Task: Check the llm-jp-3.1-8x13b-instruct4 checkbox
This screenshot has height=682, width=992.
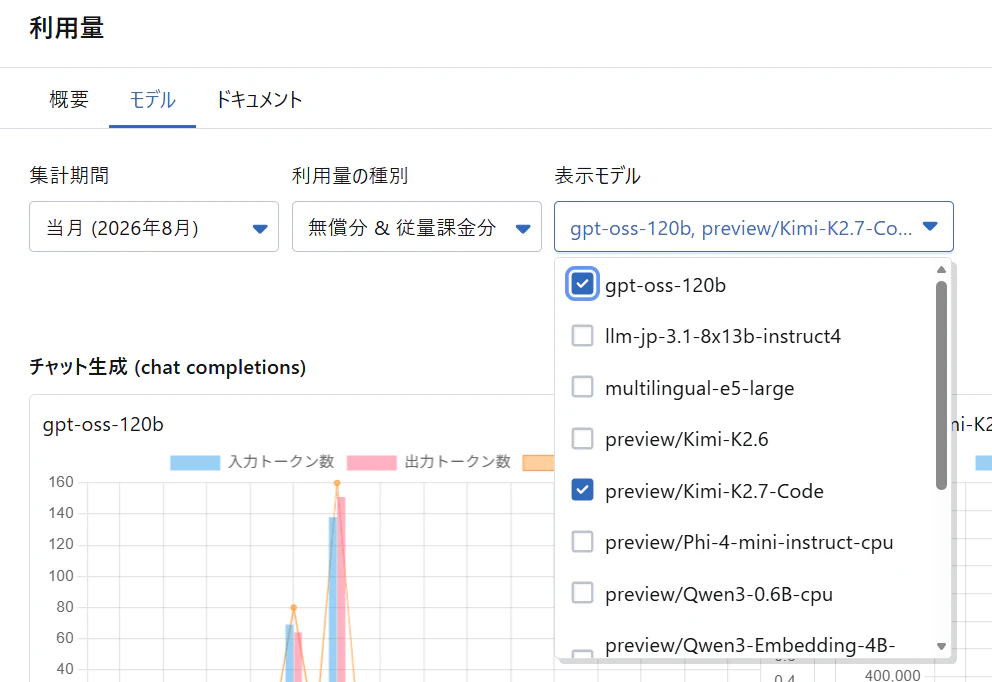Action: 582,336
